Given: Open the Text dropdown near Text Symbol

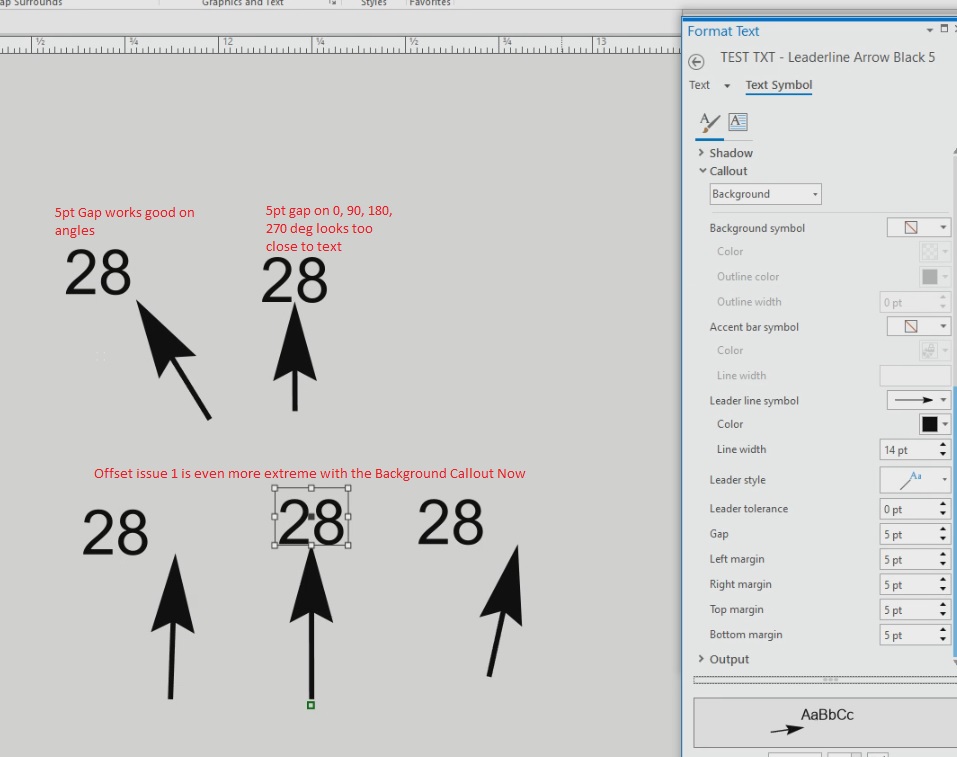Looking at the screenshot, I should [x=705, y=85].
